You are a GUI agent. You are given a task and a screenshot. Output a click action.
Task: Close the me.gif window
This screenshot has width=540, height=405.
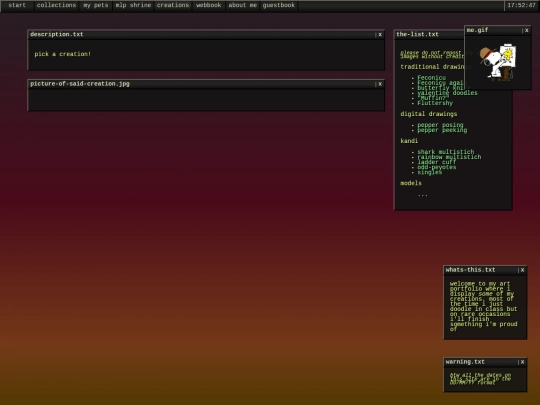pos(527,30)
